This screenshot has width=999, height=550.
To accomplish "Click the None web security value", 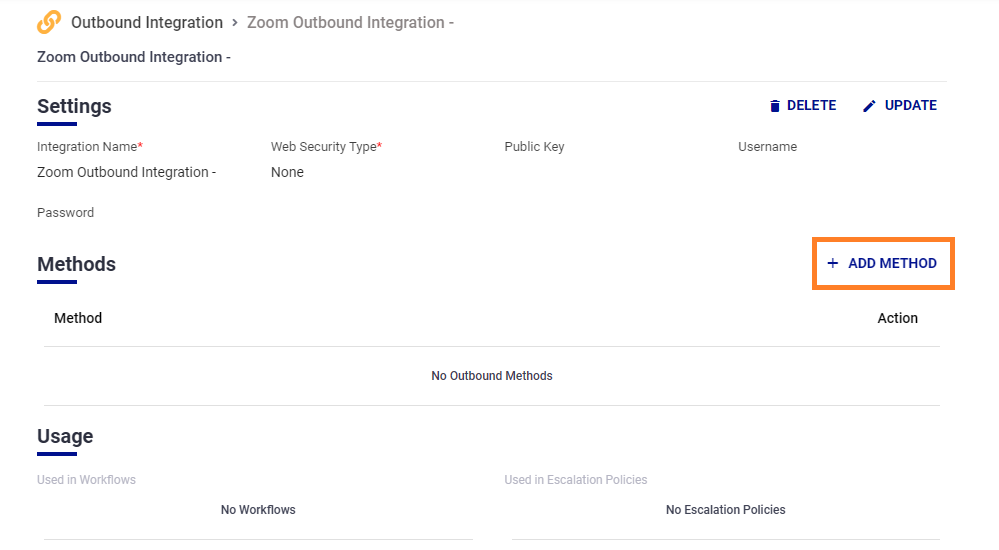I will point(287,172).
